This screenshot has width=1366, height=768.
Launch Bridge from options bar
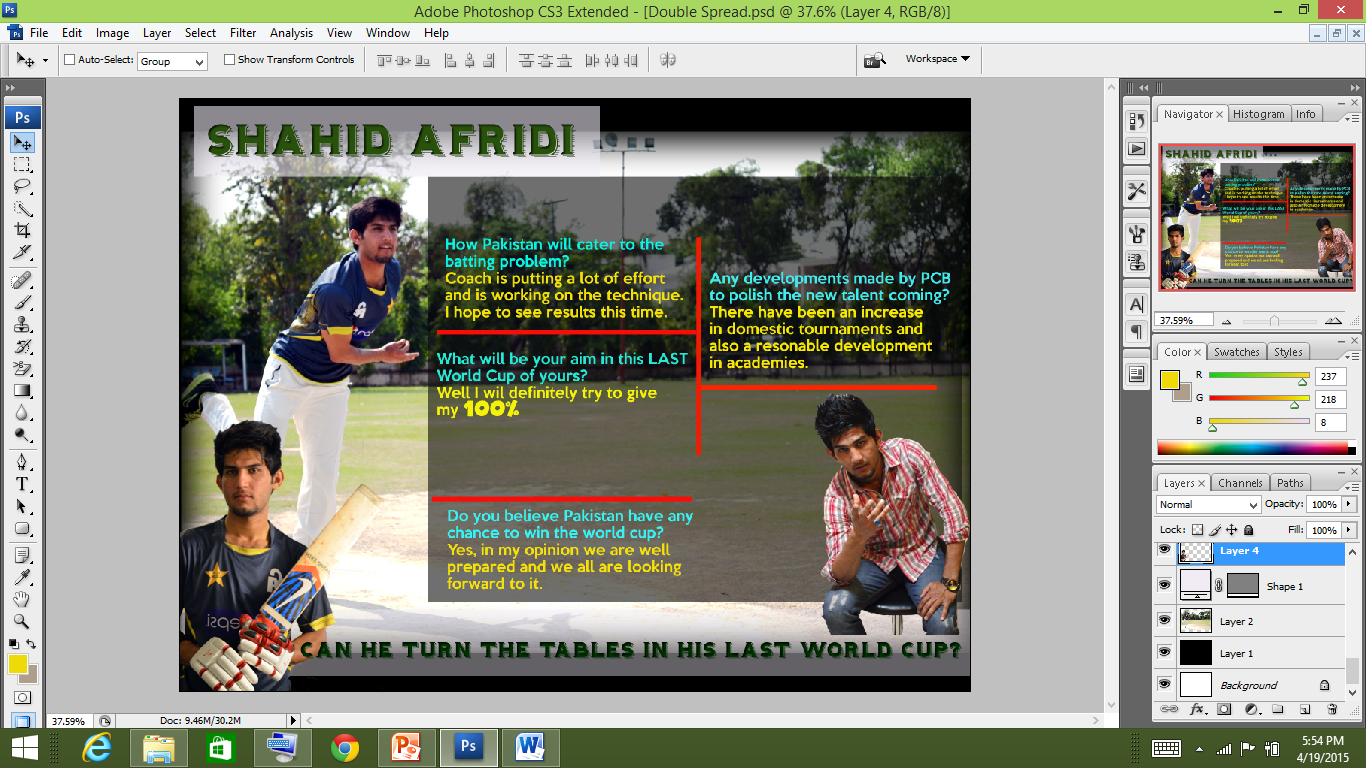(874, 60)
